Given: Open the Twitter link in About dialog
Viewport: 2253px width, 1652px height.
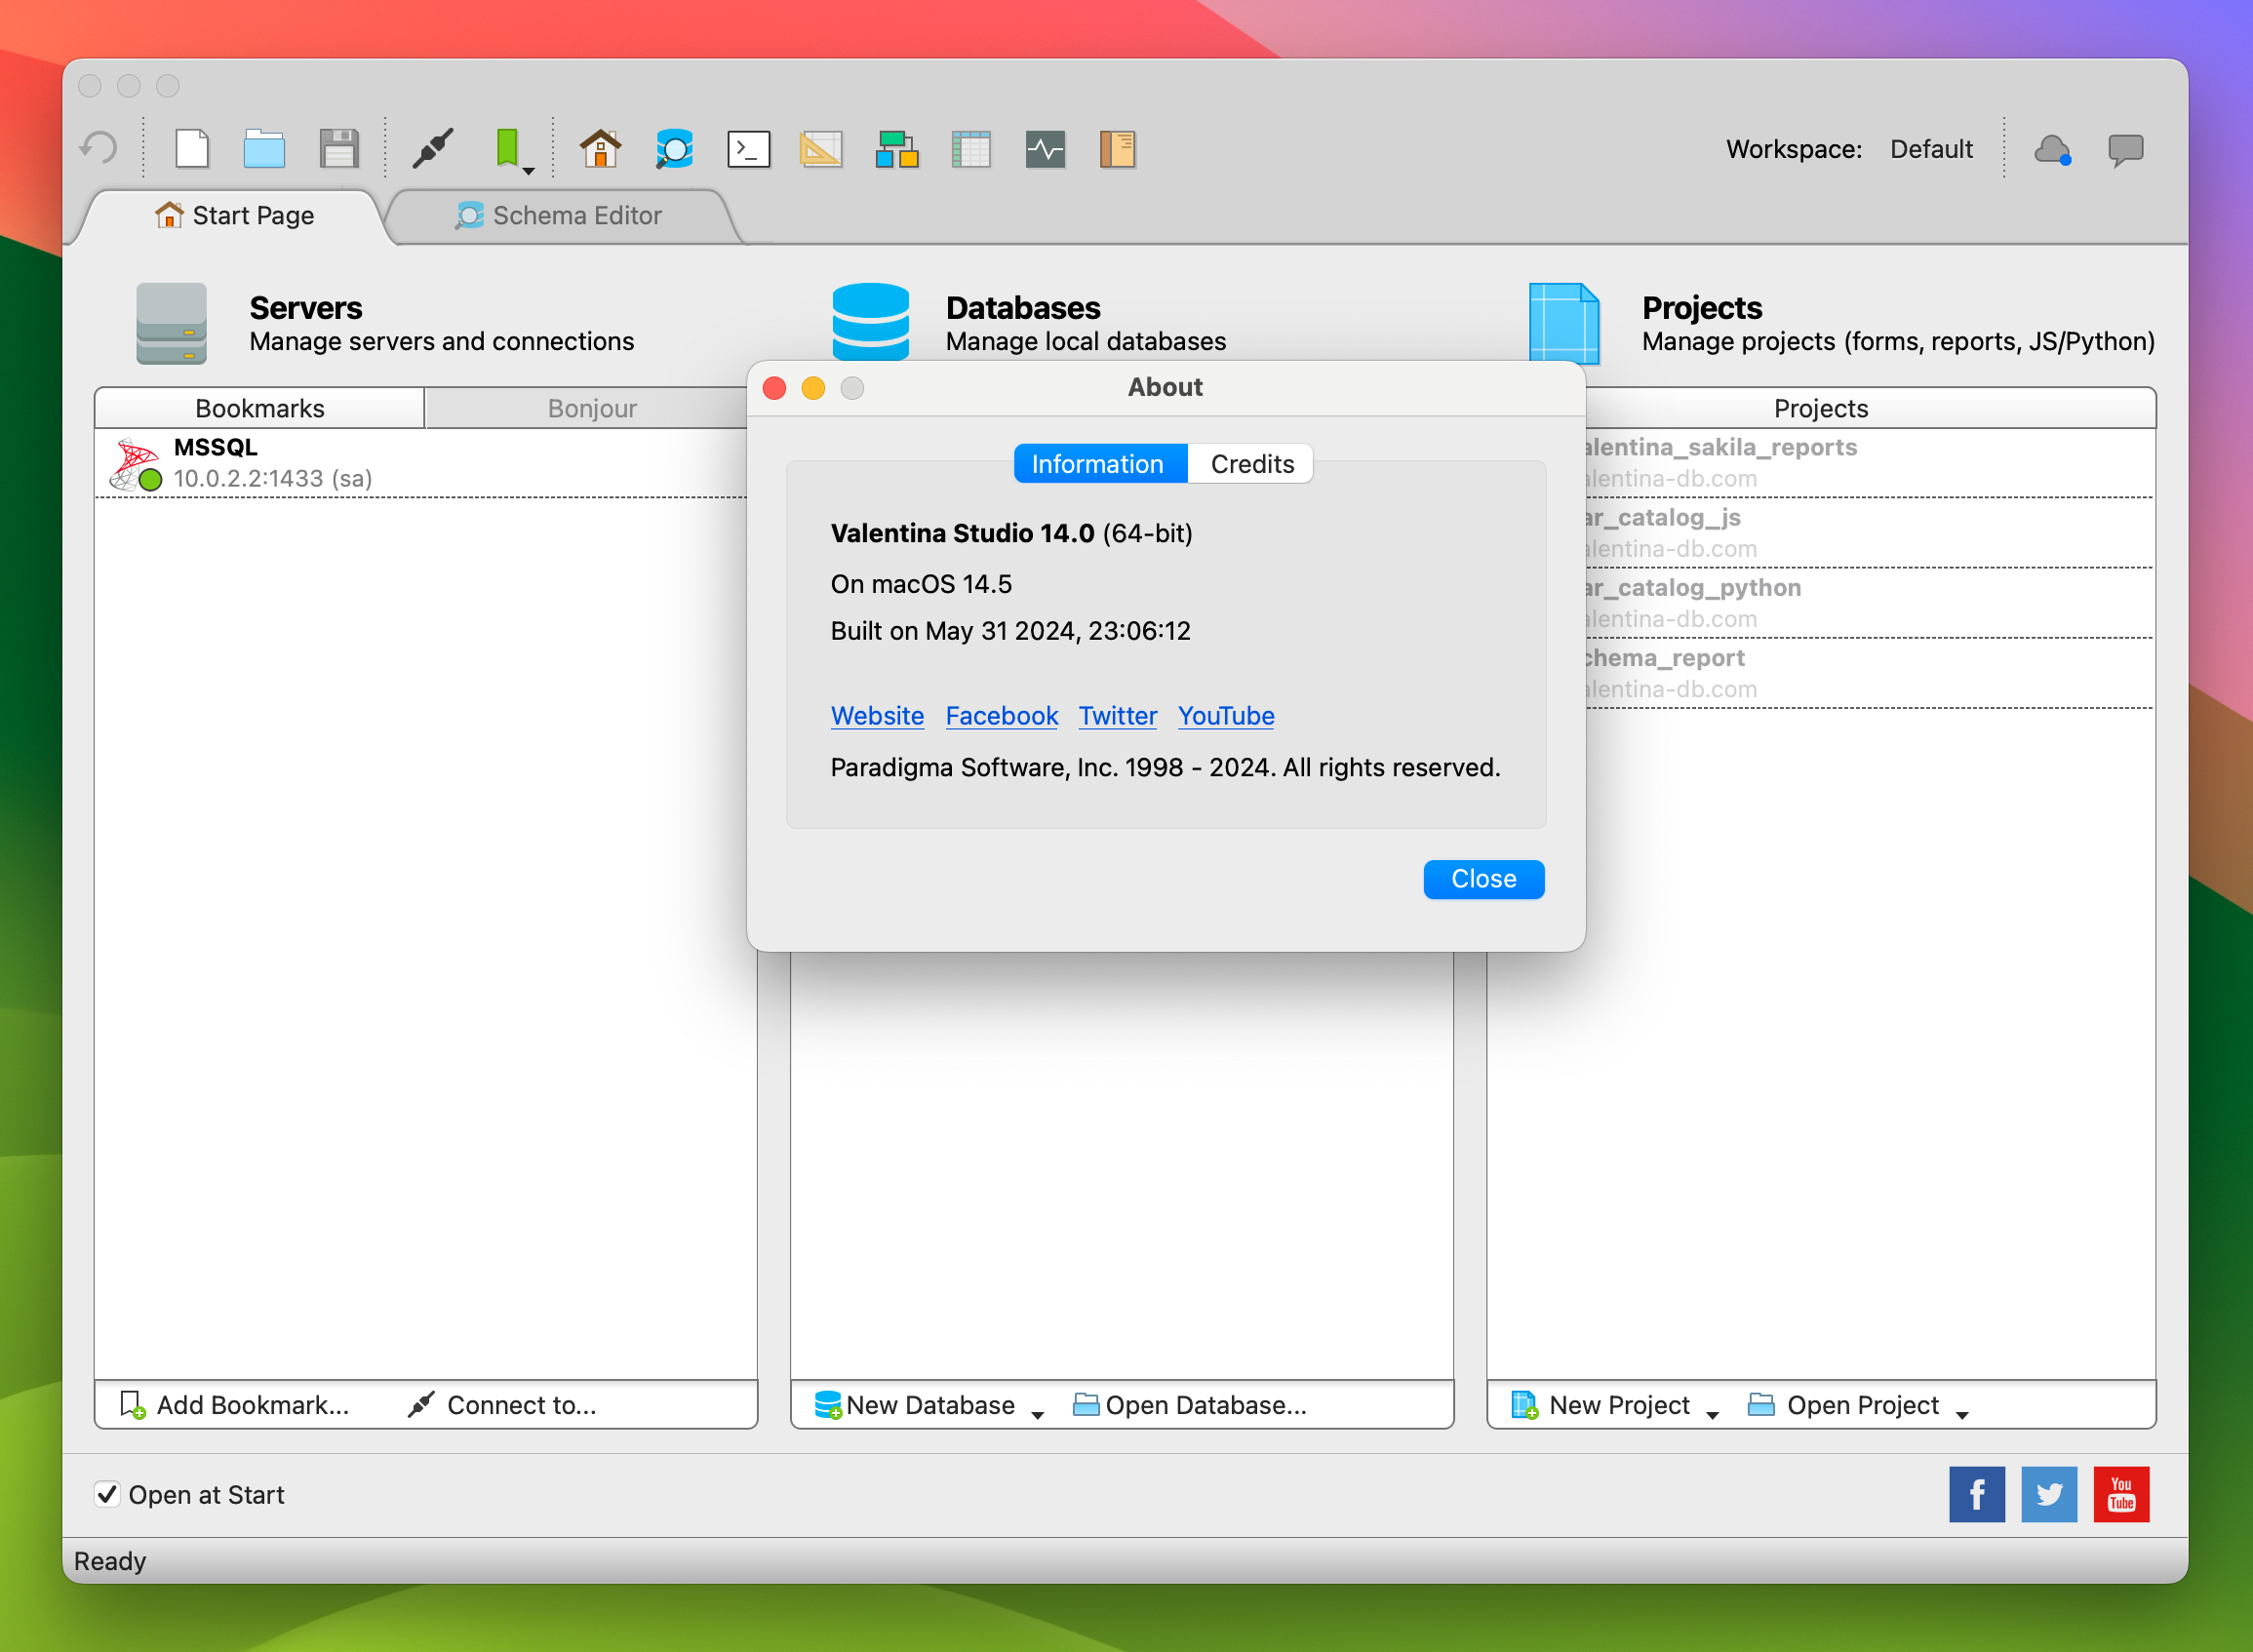Looking at the screenshot, I should tap(1117, 716).
